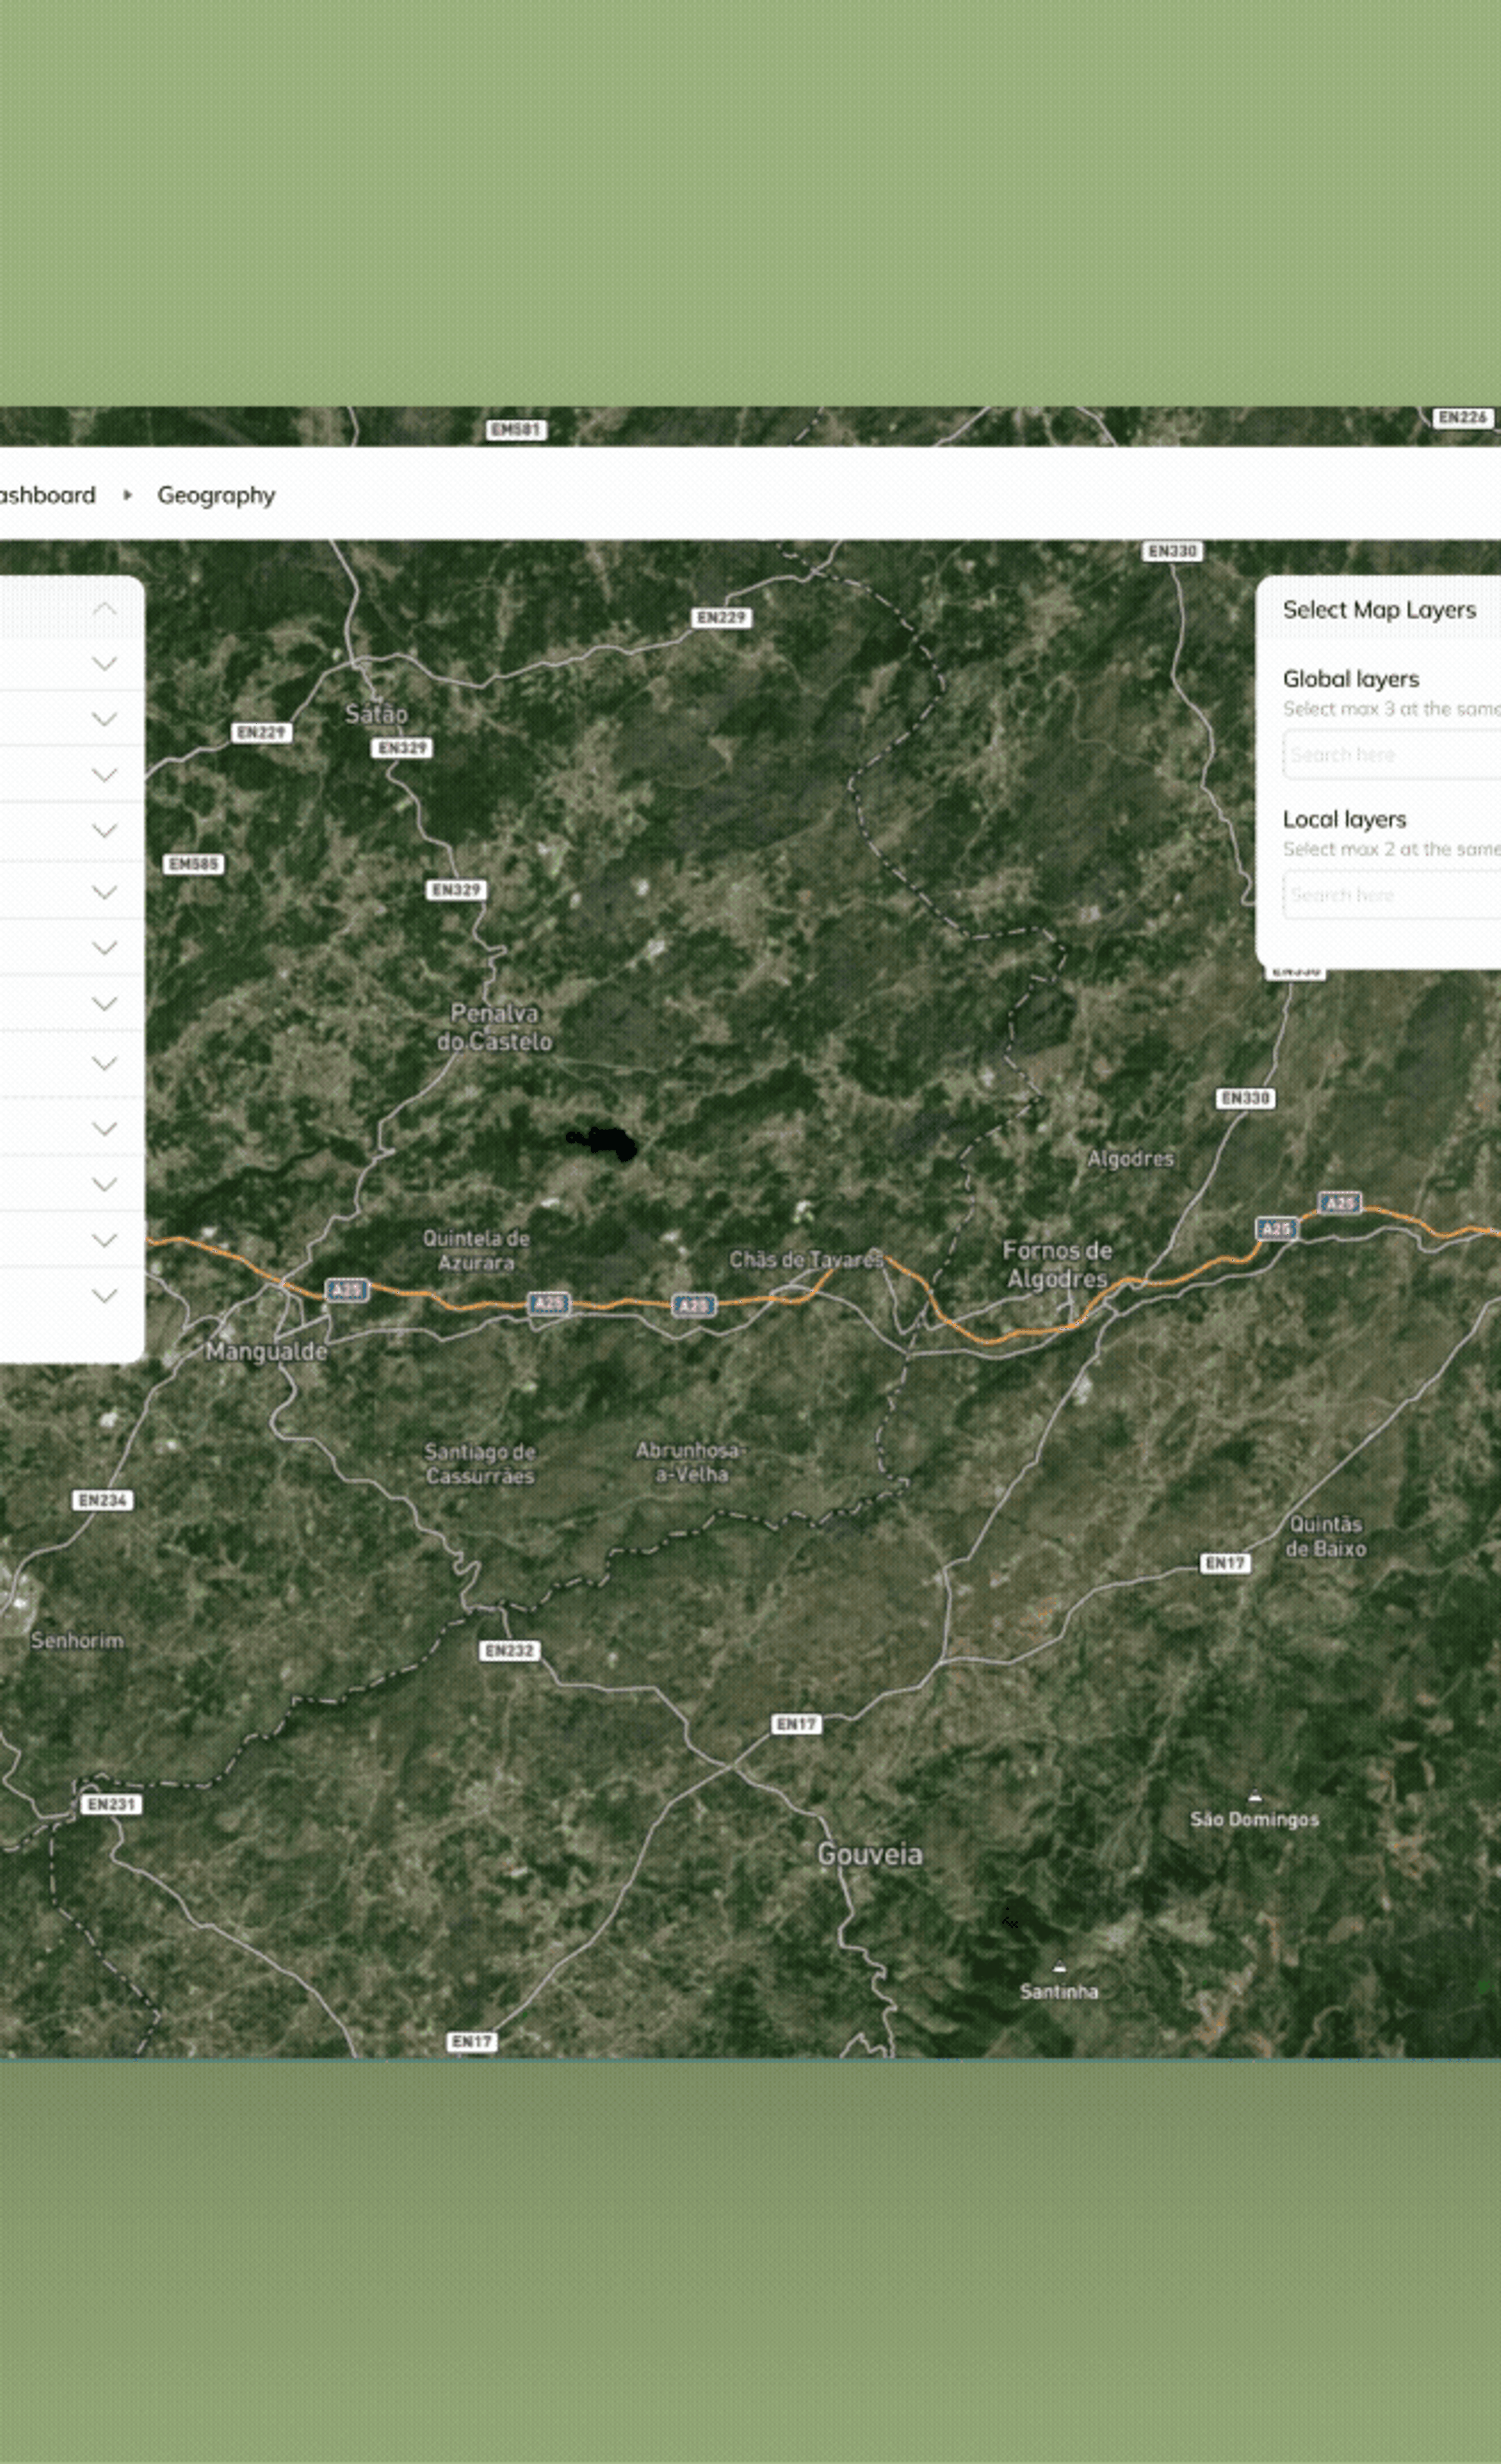
Task: Click the Chãs de Tavares label
Action: coord(806,1259)
